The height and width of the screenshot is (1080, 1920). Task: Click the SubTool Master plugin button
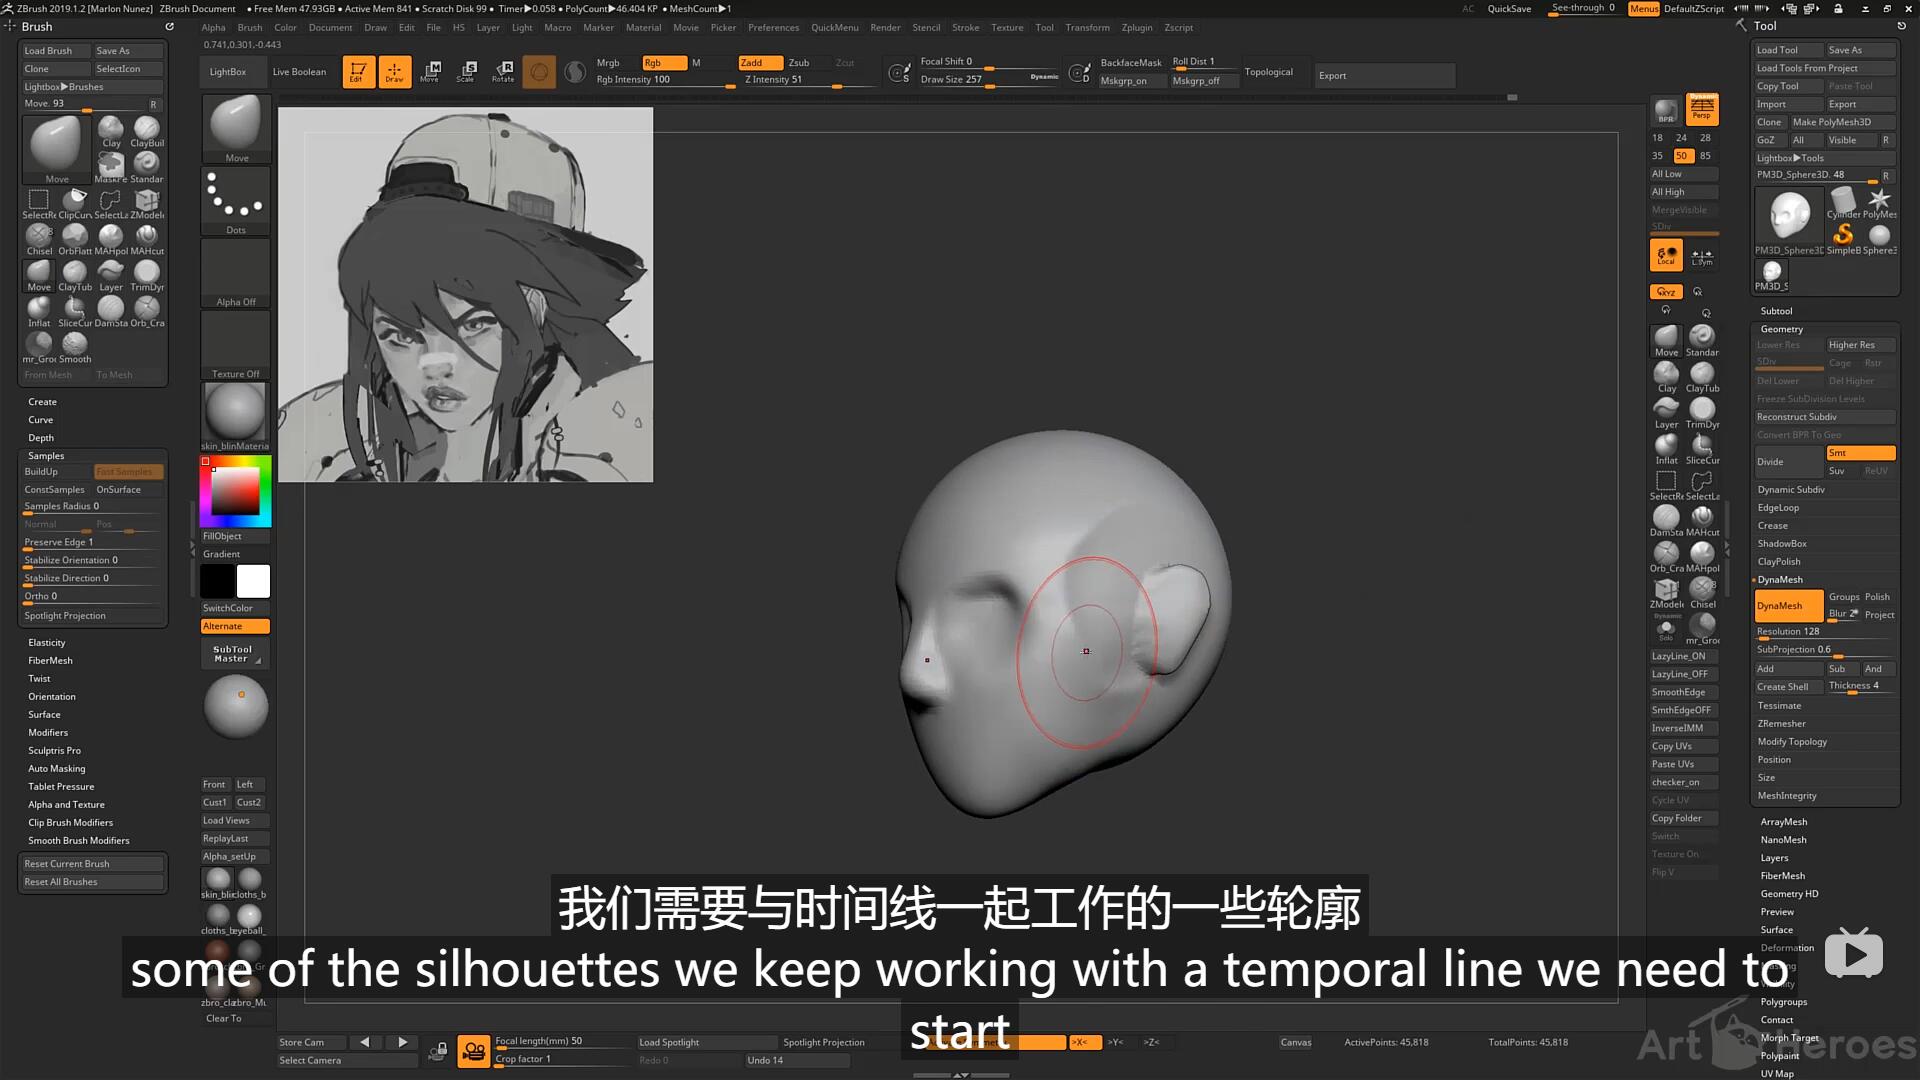point(236,654)
